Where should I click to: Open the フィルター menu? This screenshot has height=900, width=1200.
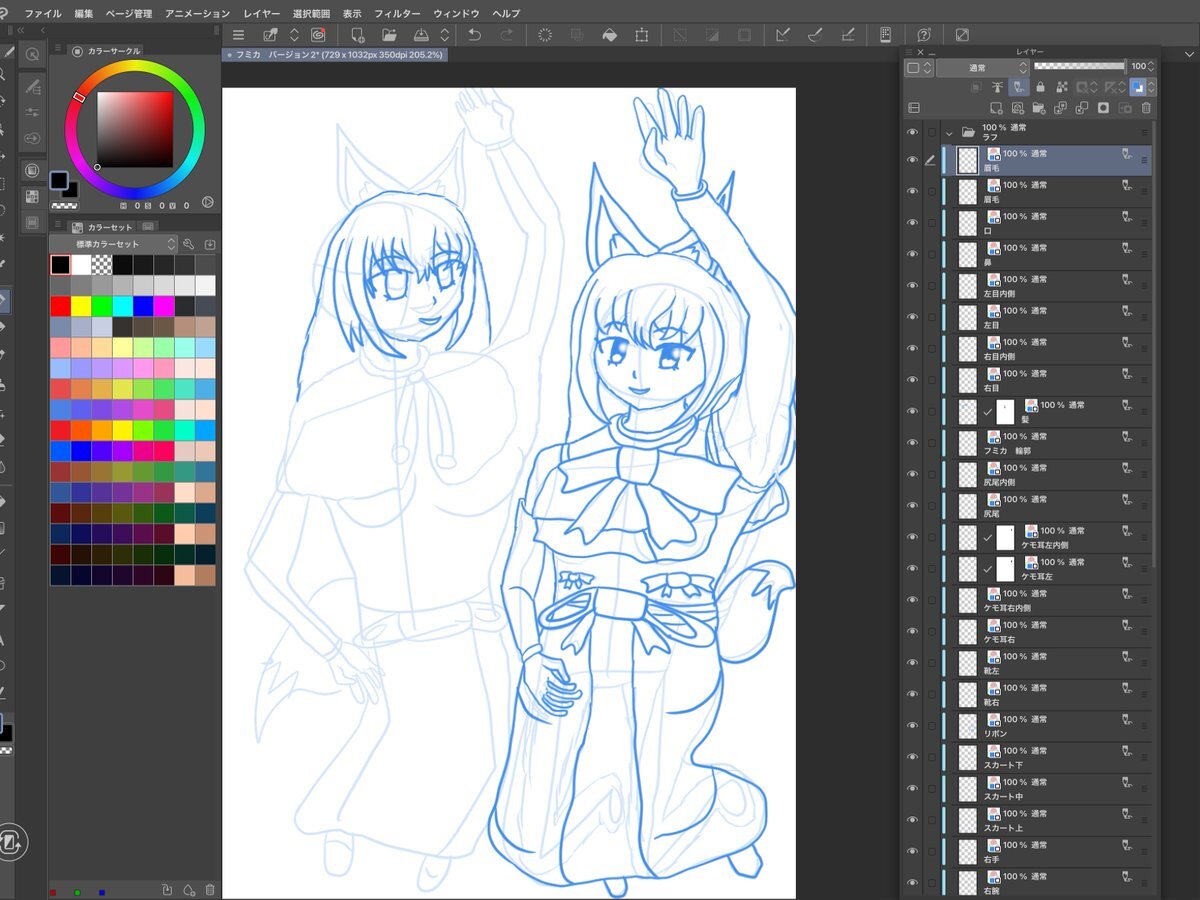pos(397,14)
